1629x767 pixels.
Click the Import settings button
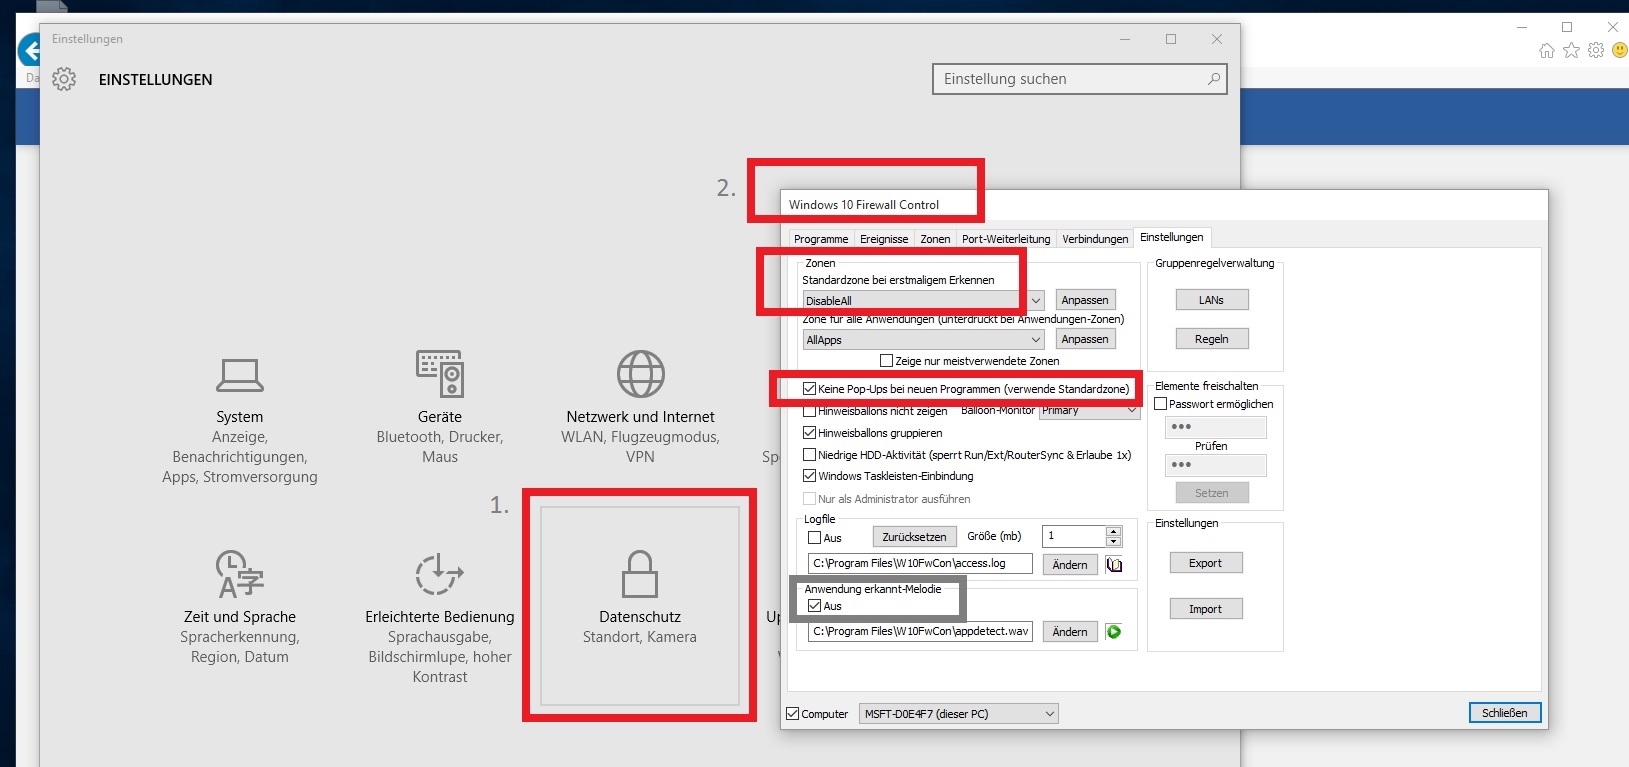pos(1205,609)
